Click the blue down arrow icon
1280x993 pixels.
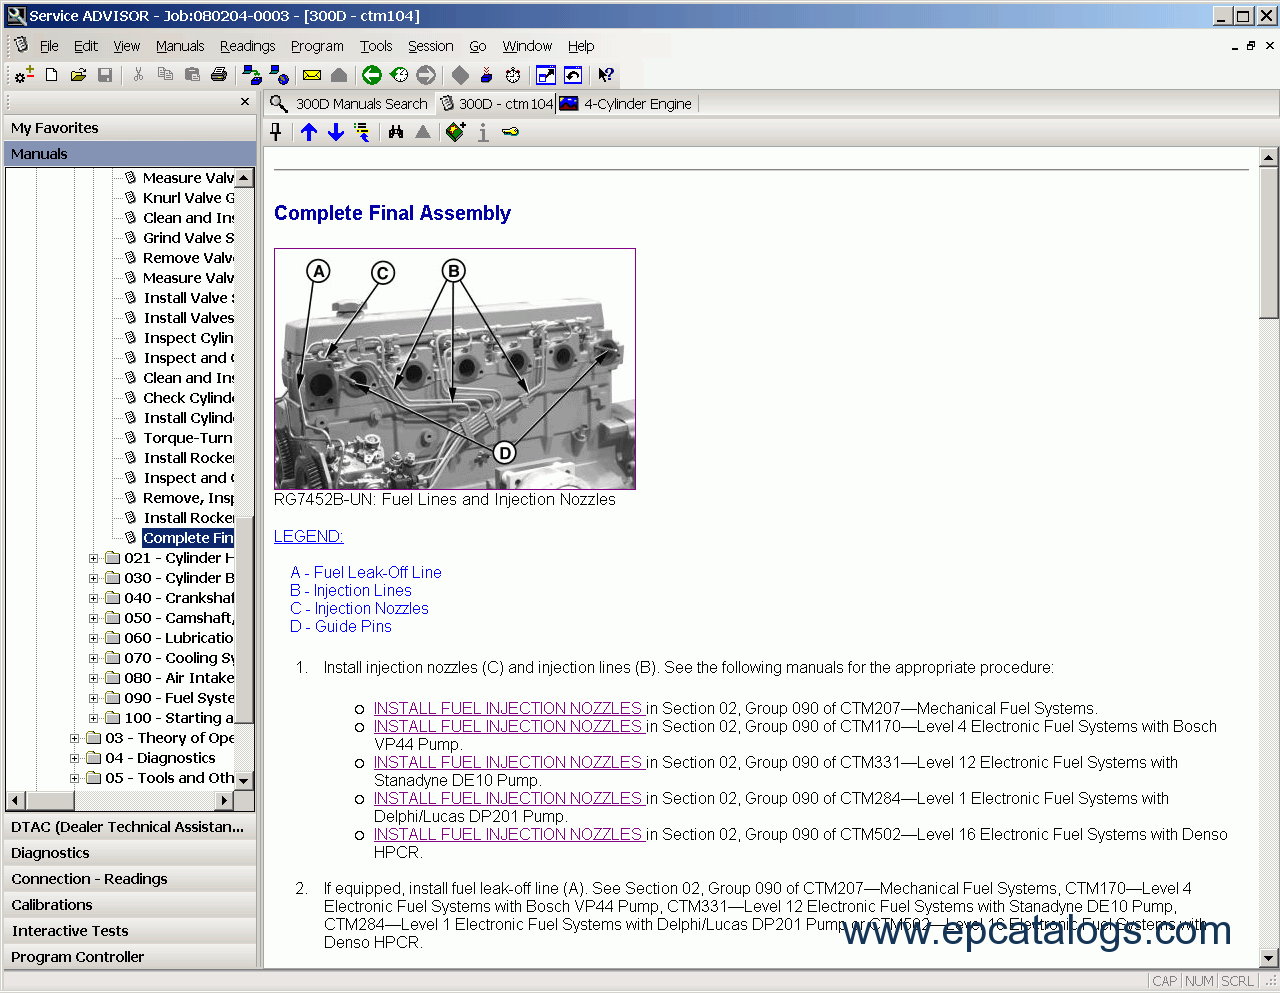tap(336, 132)
